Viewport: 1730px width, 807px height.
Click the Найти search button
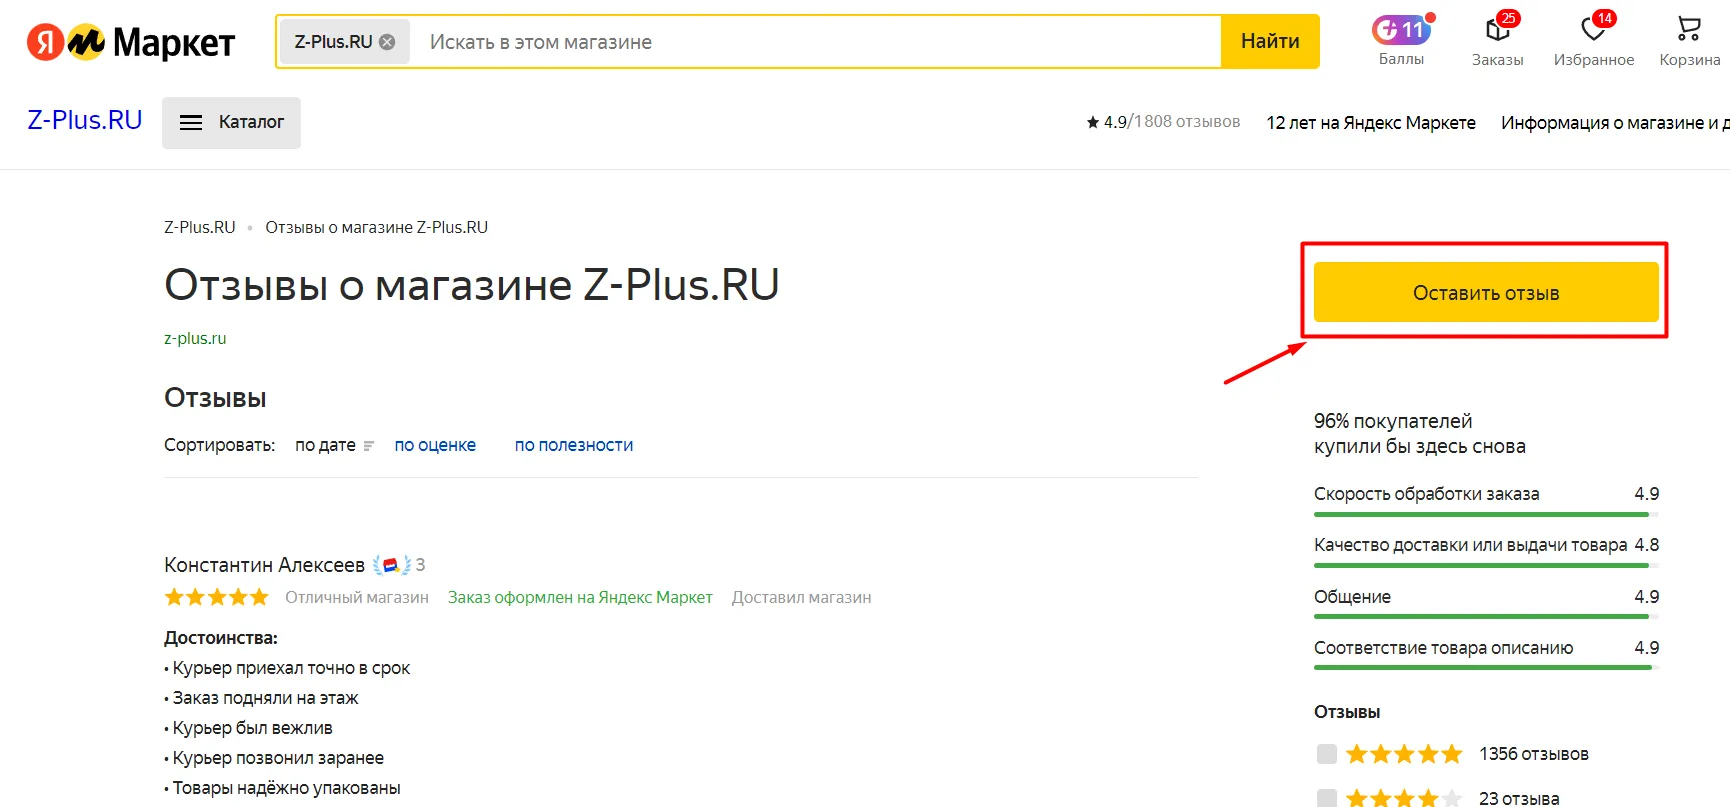[x=1270, y=42]
